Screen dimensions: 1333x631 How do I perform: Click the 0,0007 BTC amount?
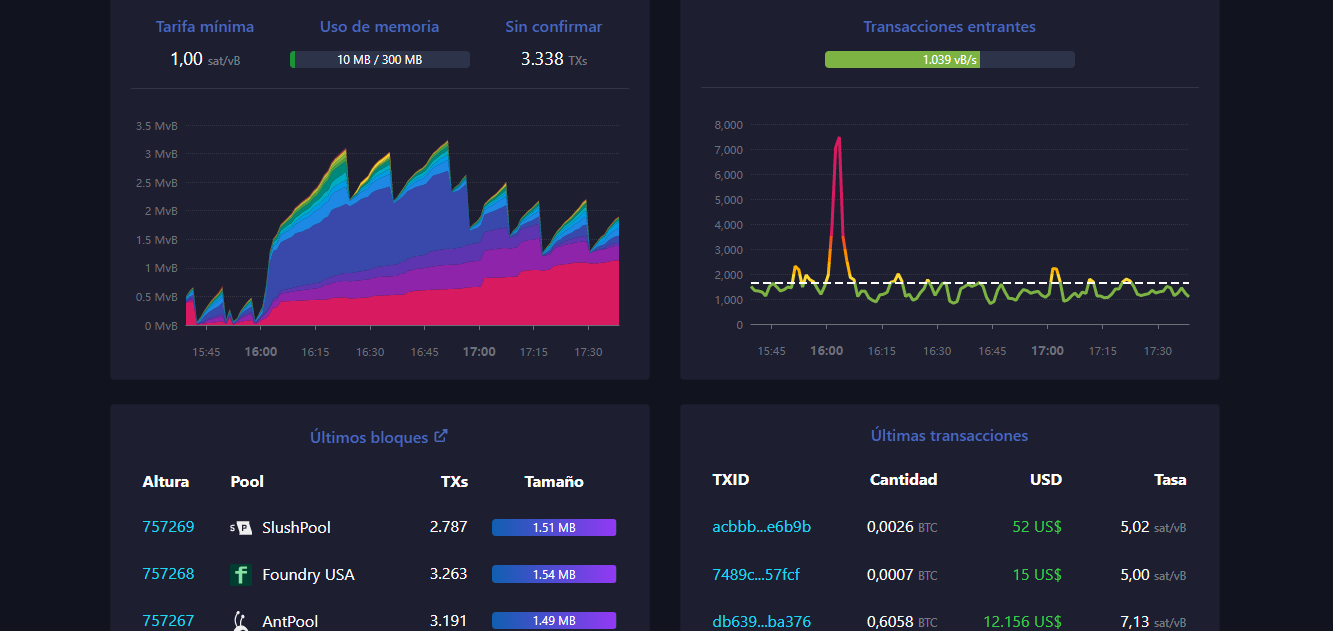click(902, 574)
